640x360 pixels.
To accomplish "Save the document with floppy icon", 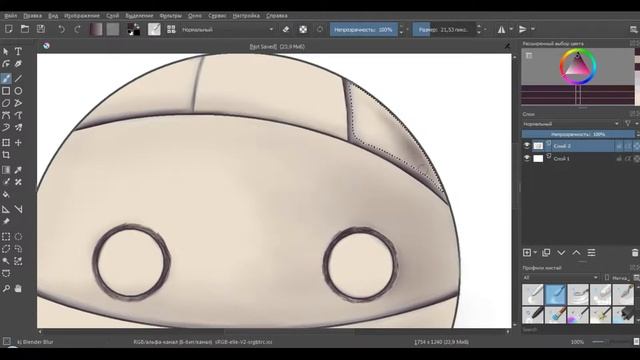I will (x=41, y=29).
